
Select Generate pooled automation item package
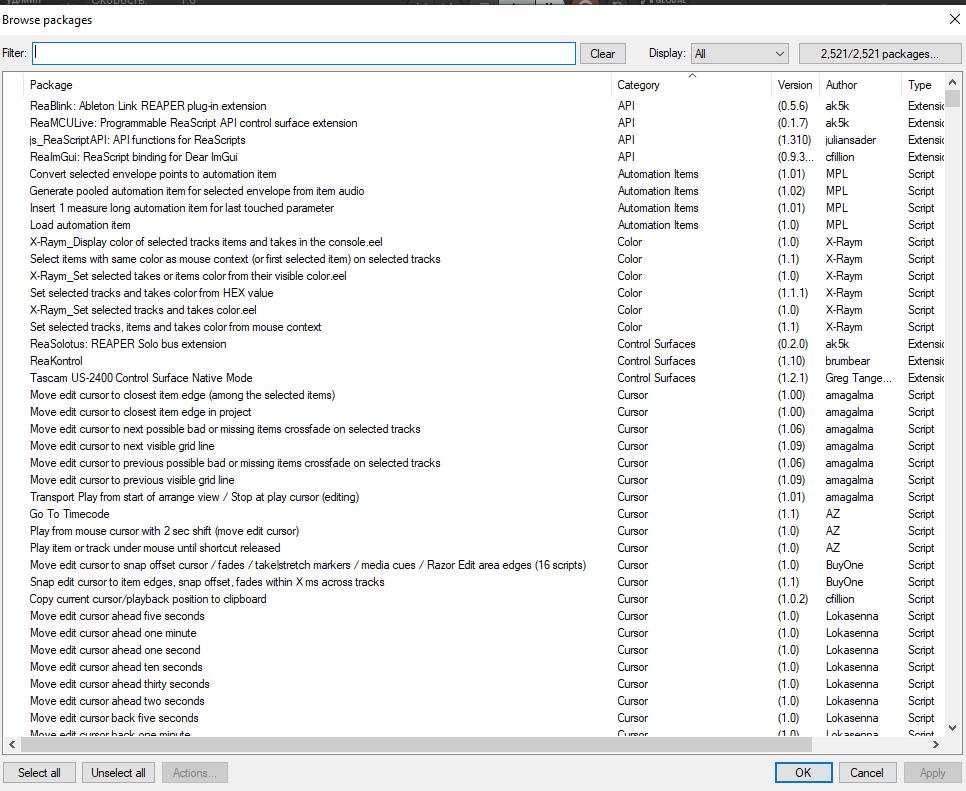pyautogui.click(x=197, y=191)
